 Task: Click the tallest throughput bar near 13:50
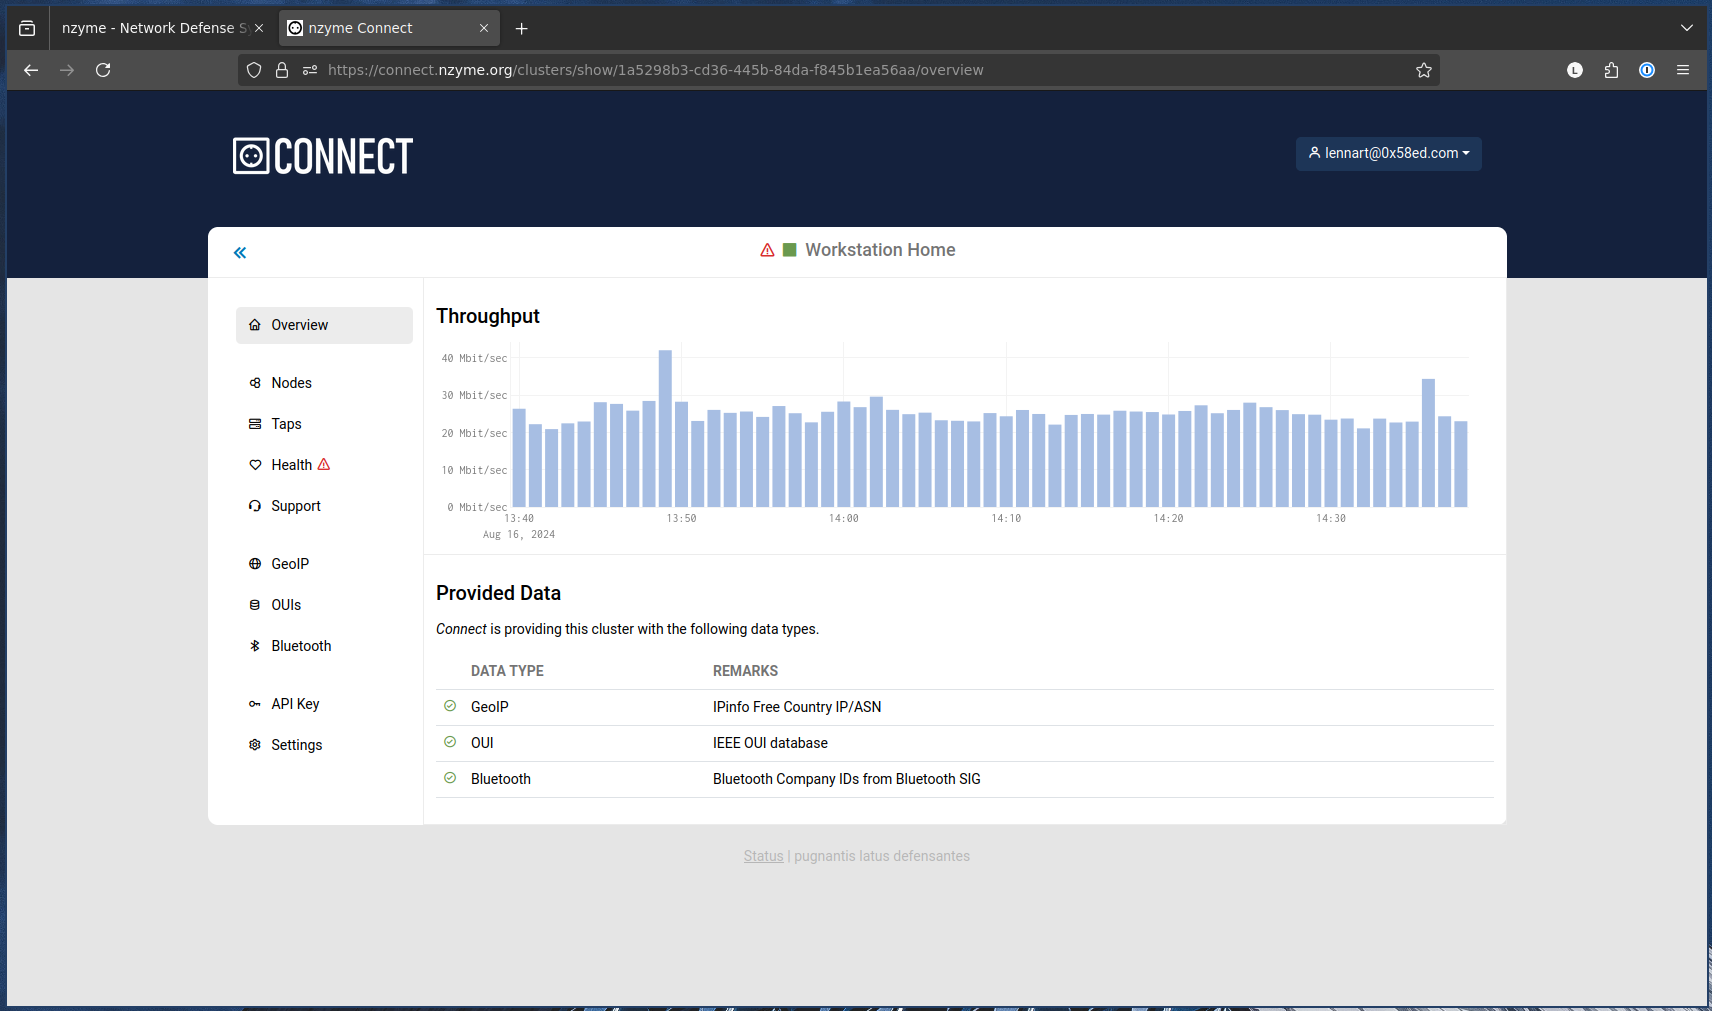tap(665, 428)
